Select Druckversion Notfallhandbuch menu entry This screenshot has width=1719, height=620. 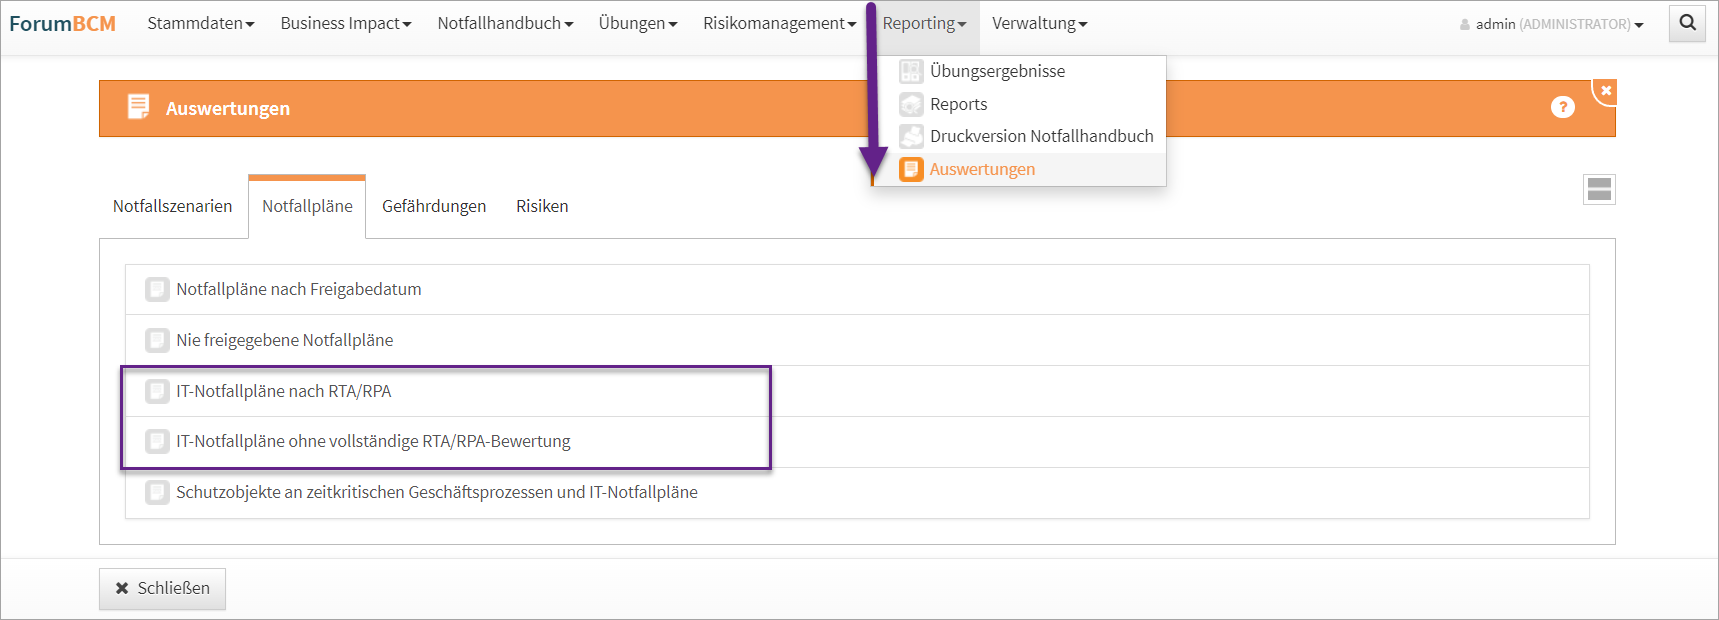coord(1041,136)
